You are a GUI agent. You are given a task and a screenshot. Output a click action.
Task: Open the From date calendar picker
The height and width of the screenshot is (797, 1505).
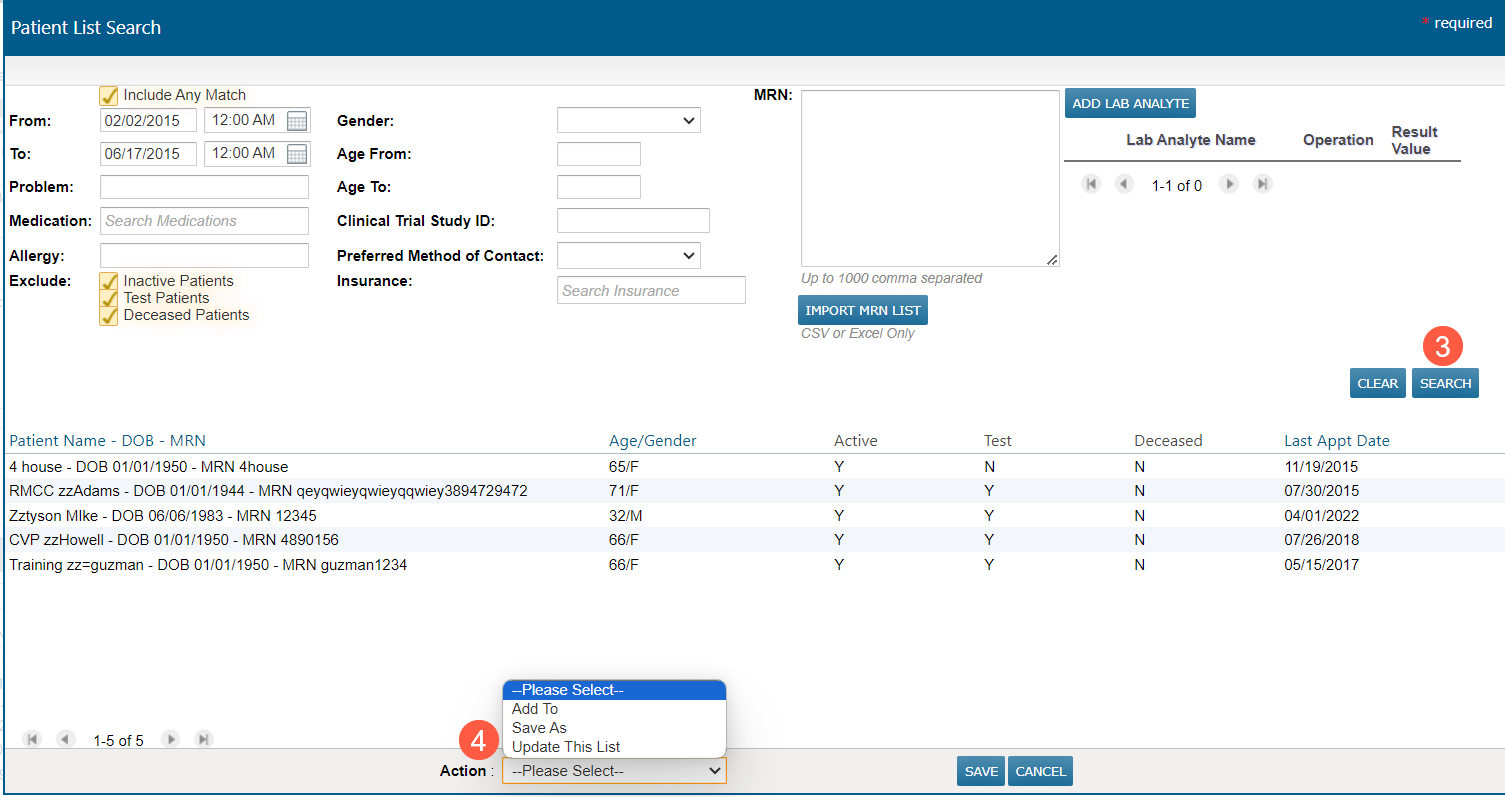point(297,121)
